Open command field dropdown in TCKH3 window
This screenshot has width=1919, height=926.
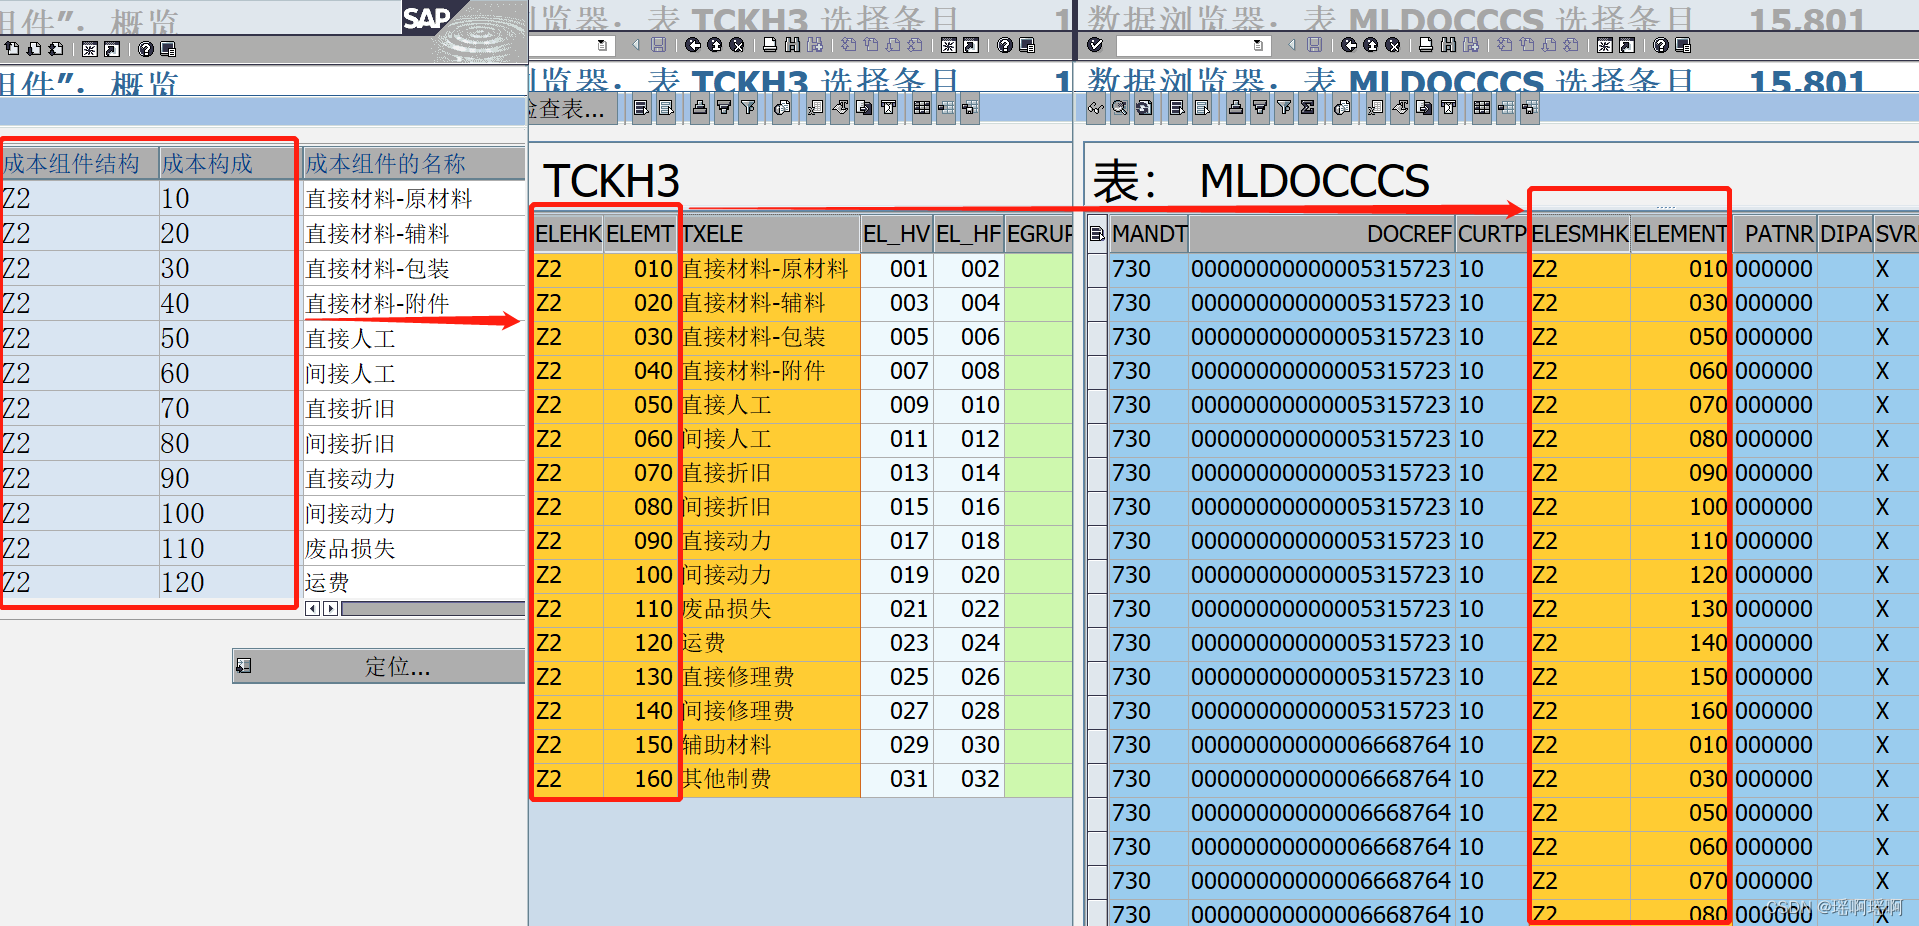(602, 45)
